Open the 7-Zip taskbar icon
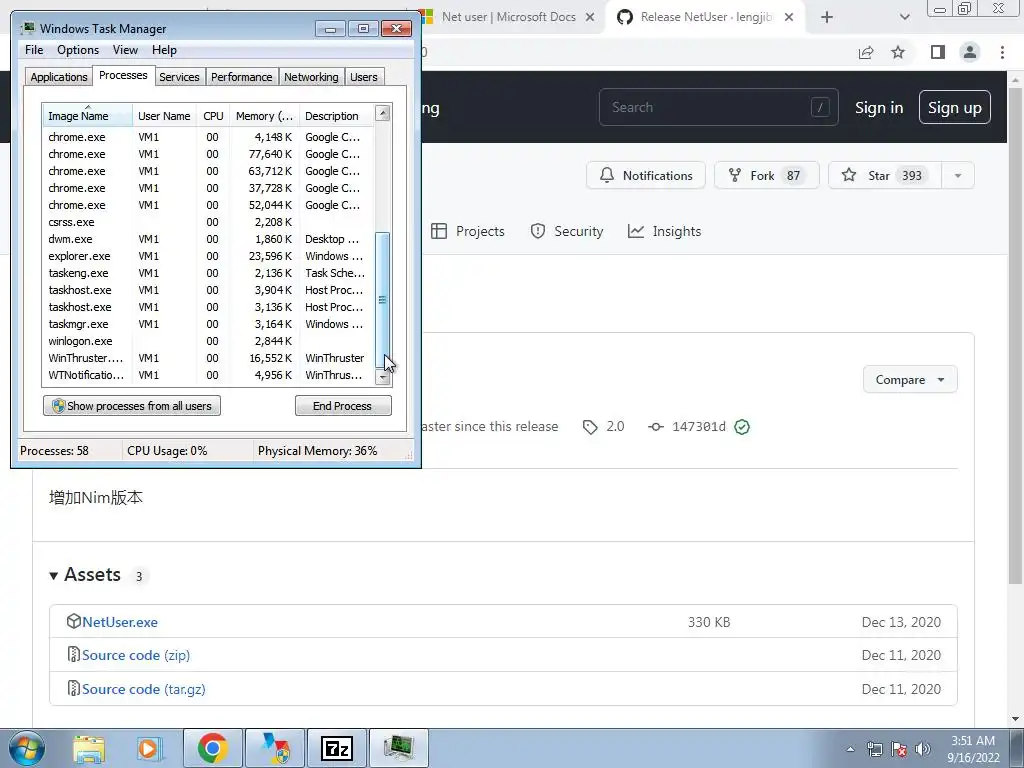This screenshot has height=768, width=1024. pos(337,748)
